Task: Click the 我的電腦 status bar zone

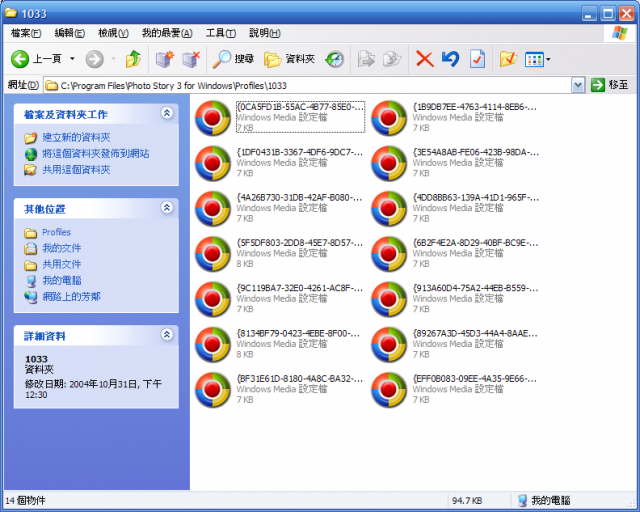Action: [544, 500]
